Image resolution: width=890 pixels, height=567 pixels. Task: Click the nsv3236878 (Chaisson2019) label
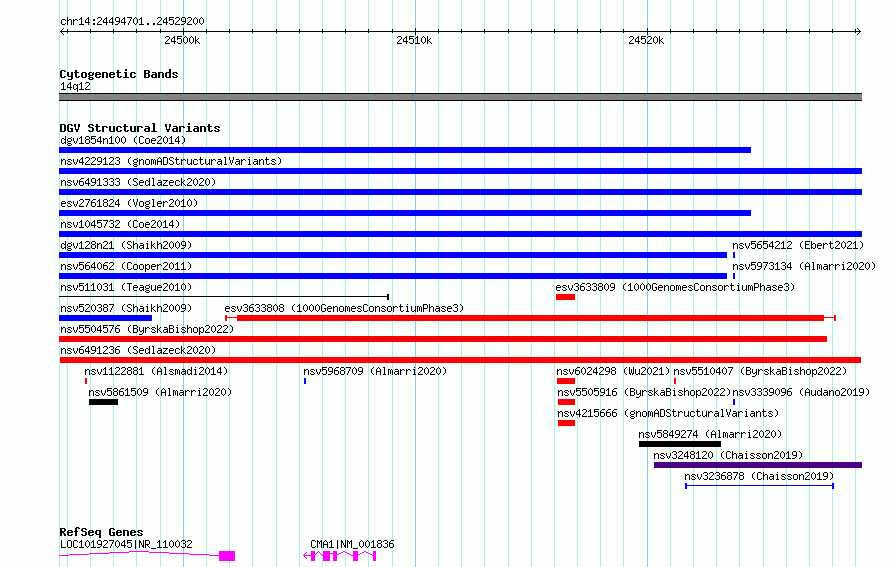759,476
